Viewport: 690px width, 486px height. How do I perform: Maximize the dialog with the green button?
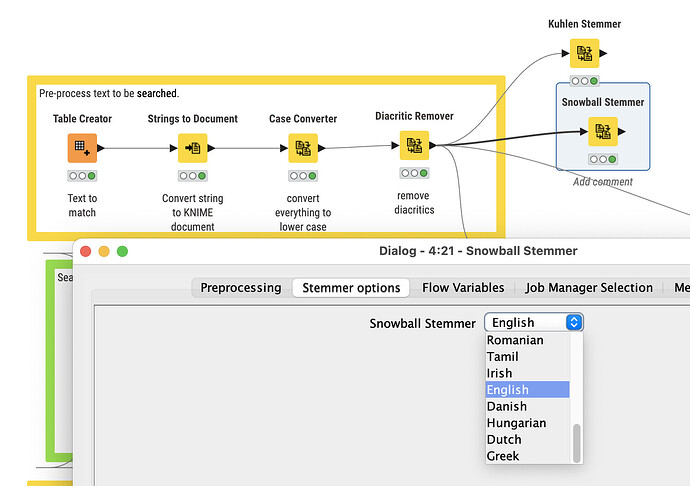point(122,251)
